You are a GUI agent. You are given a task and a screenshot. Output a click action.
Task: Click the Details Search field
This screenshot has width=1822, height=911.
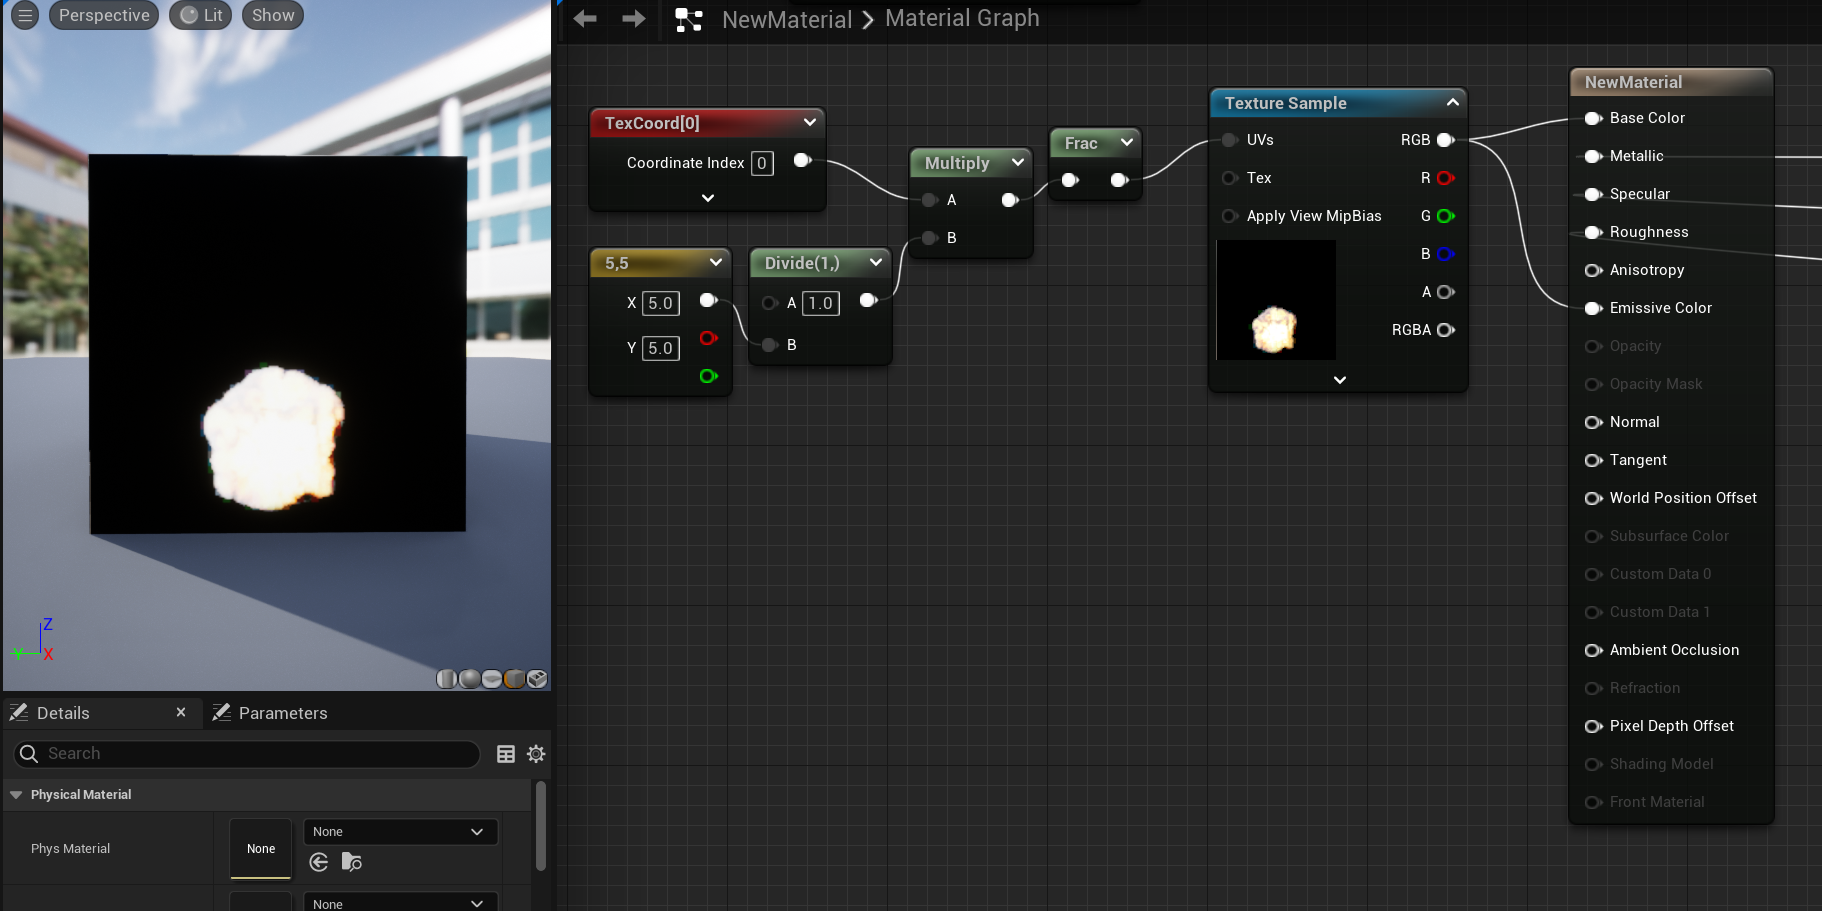247,754
